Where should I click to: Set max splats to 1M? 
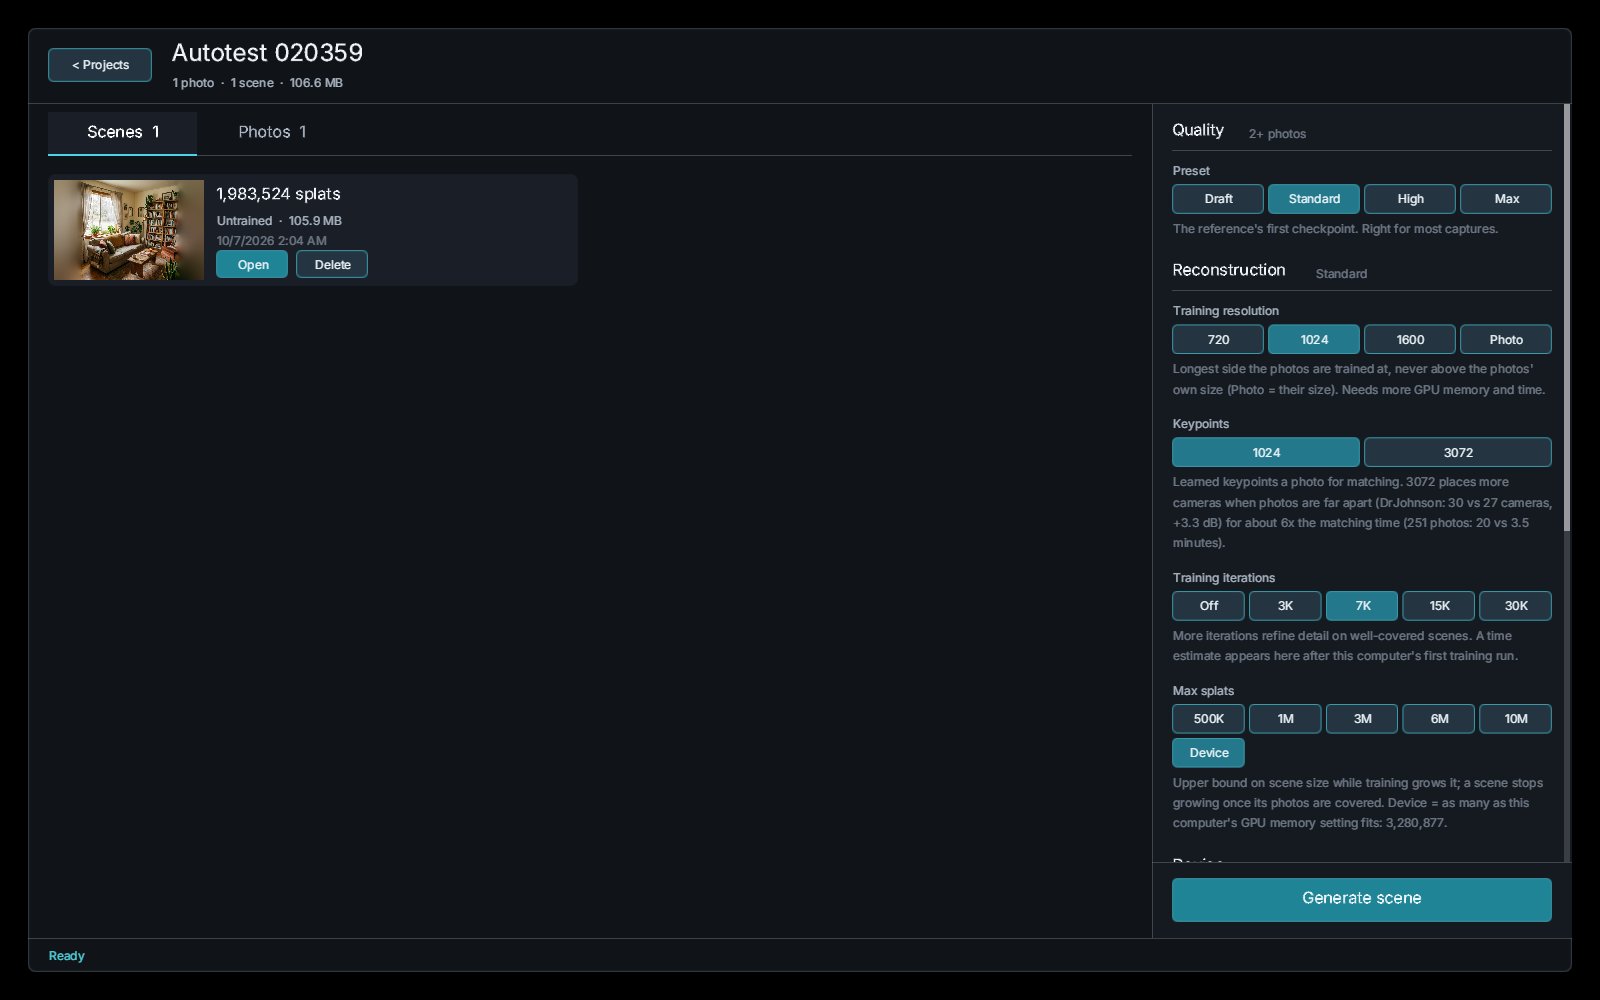tap(1285, 719)
